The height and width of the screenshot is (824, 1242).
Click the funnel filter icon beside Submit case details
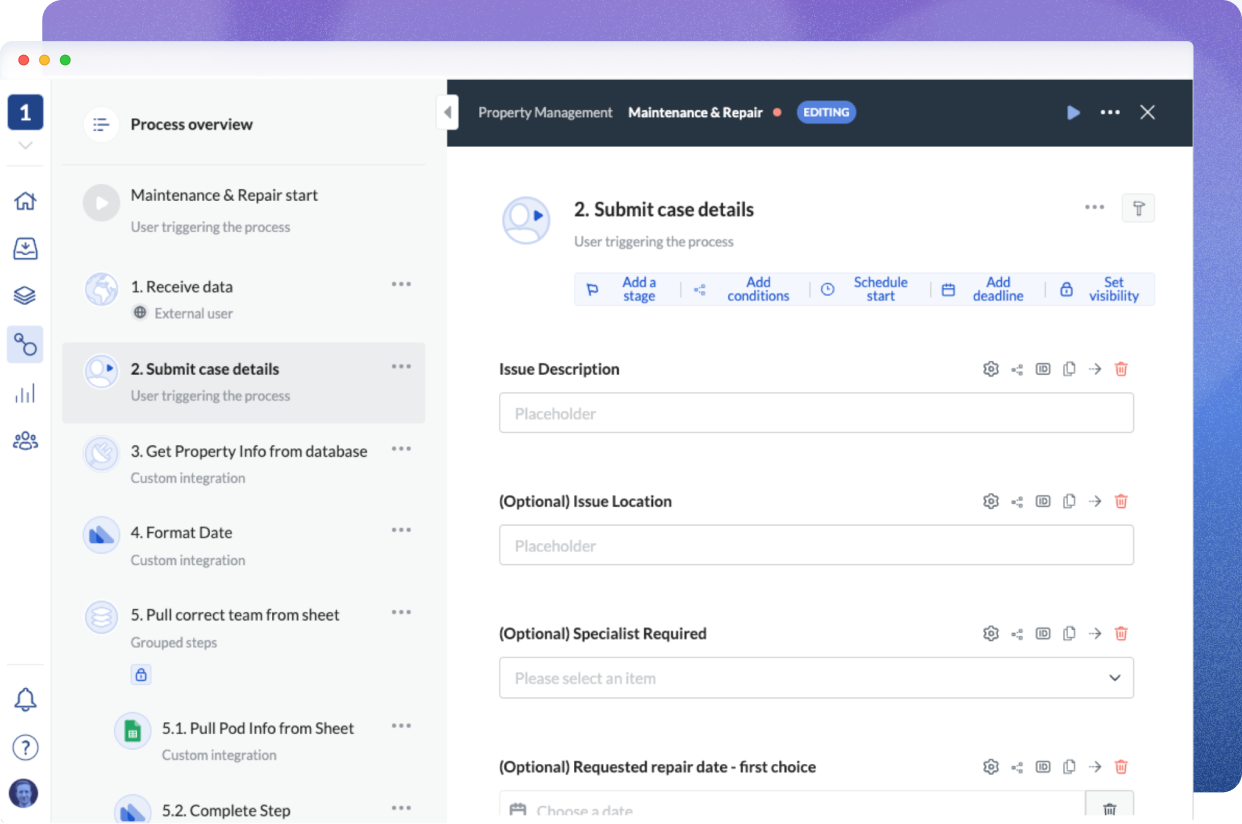1138,207
